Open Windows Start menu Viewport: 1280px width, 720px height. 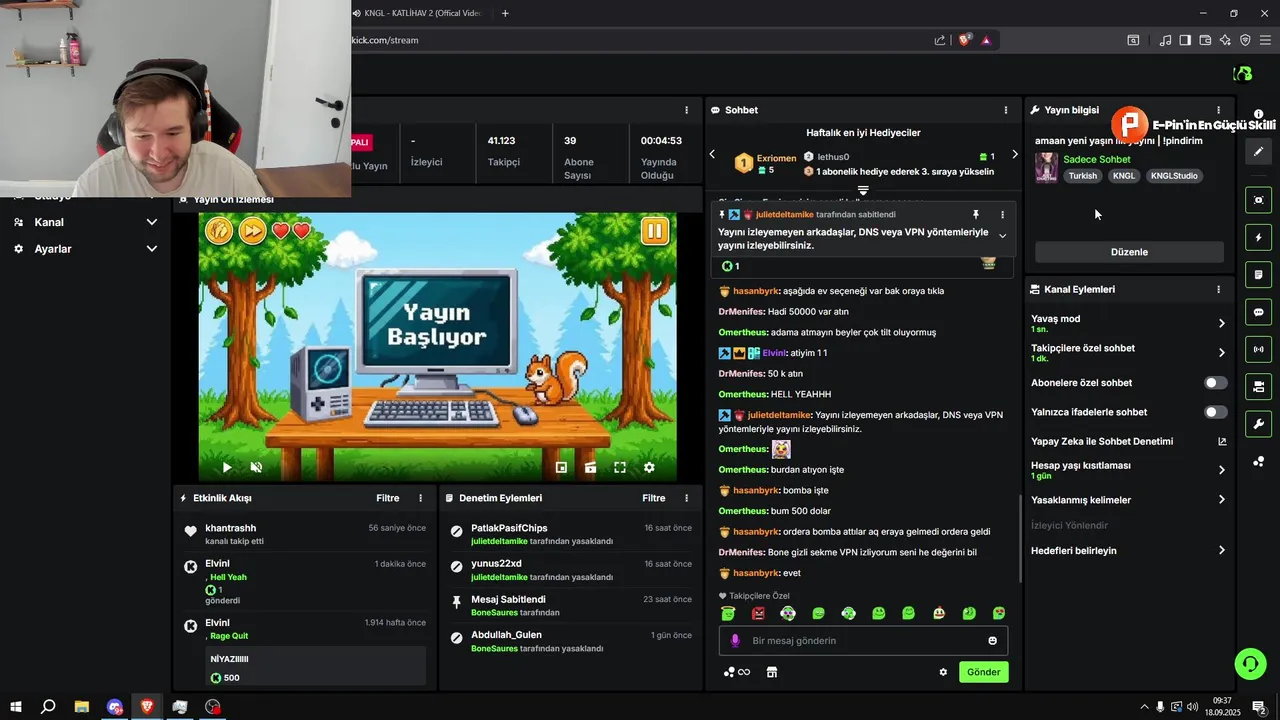[x=15, y=707]
